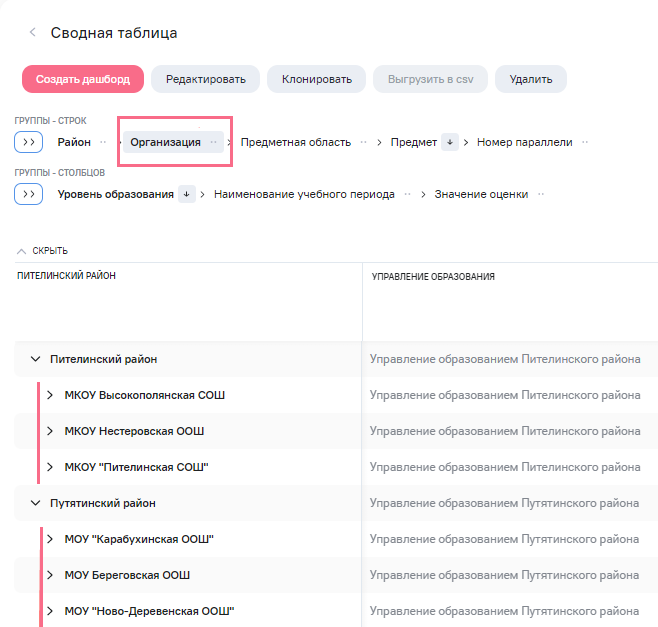Select the Наименование учебного периода column group
Screen dimensions: 658x627
coord(304,195)
